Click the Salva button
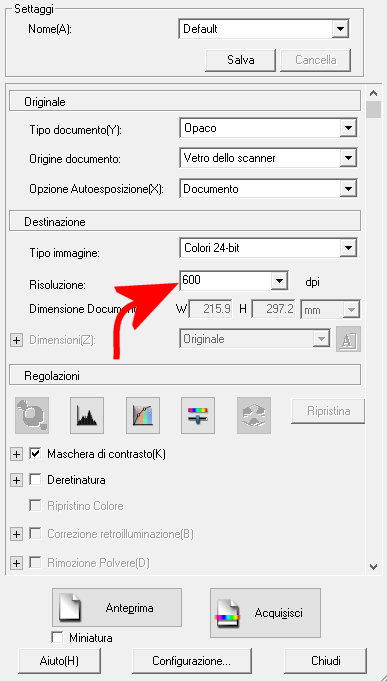 pyautogui.click(x=240, y=60)
